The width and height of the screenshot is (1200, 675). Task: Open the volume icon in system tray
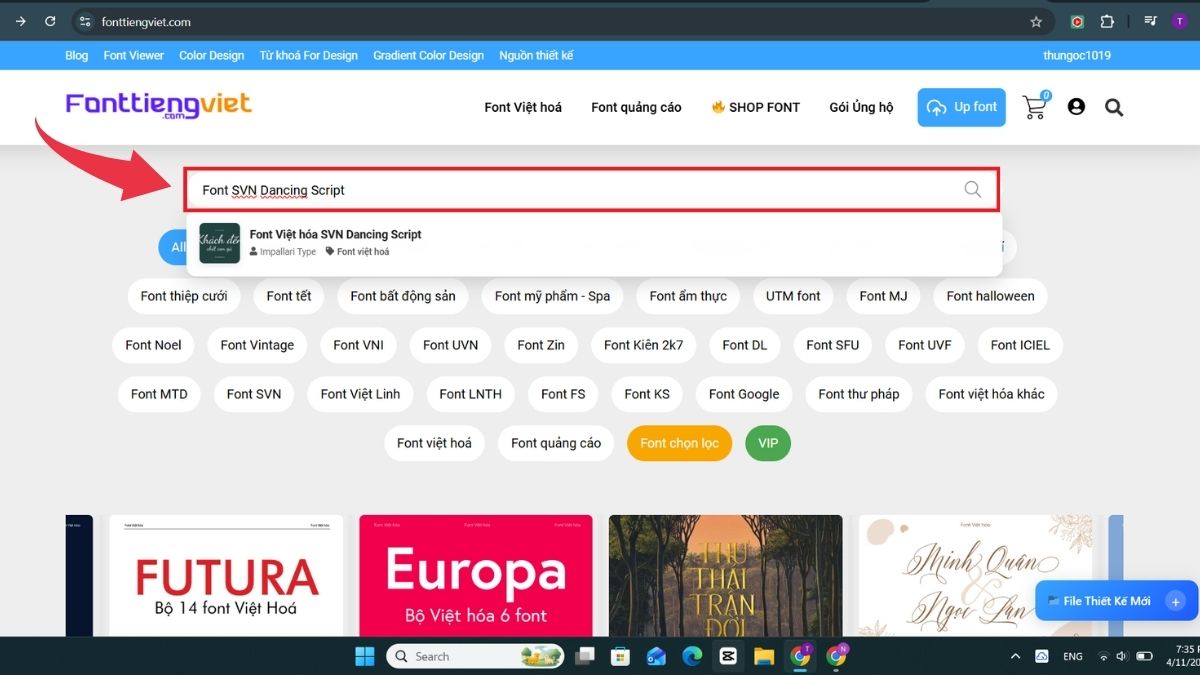1122,657
